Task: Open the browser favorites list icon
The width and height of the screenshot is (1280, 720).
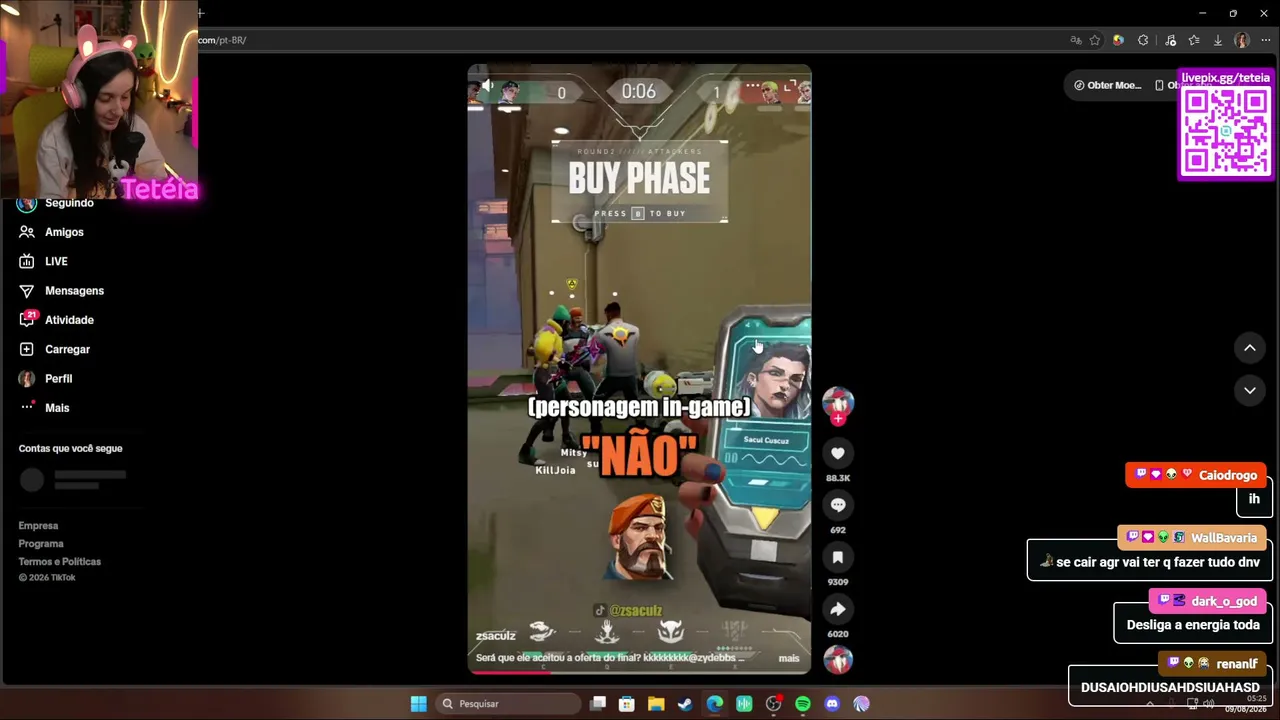Action: (x=1194, y=40)
